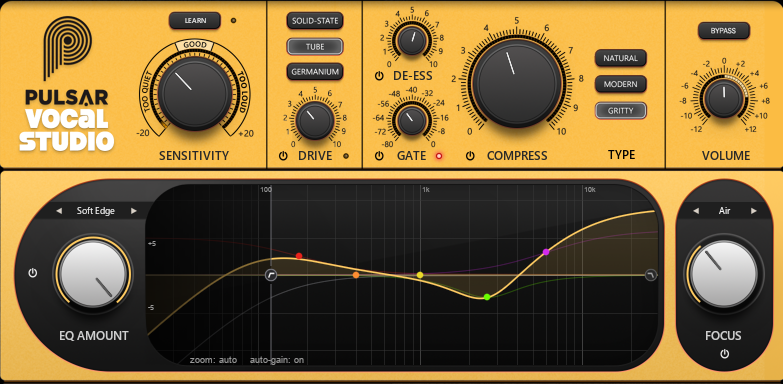783x384 pixels.
Task: Select NATURAL compressor type
Action: click(x=621, y=58)
